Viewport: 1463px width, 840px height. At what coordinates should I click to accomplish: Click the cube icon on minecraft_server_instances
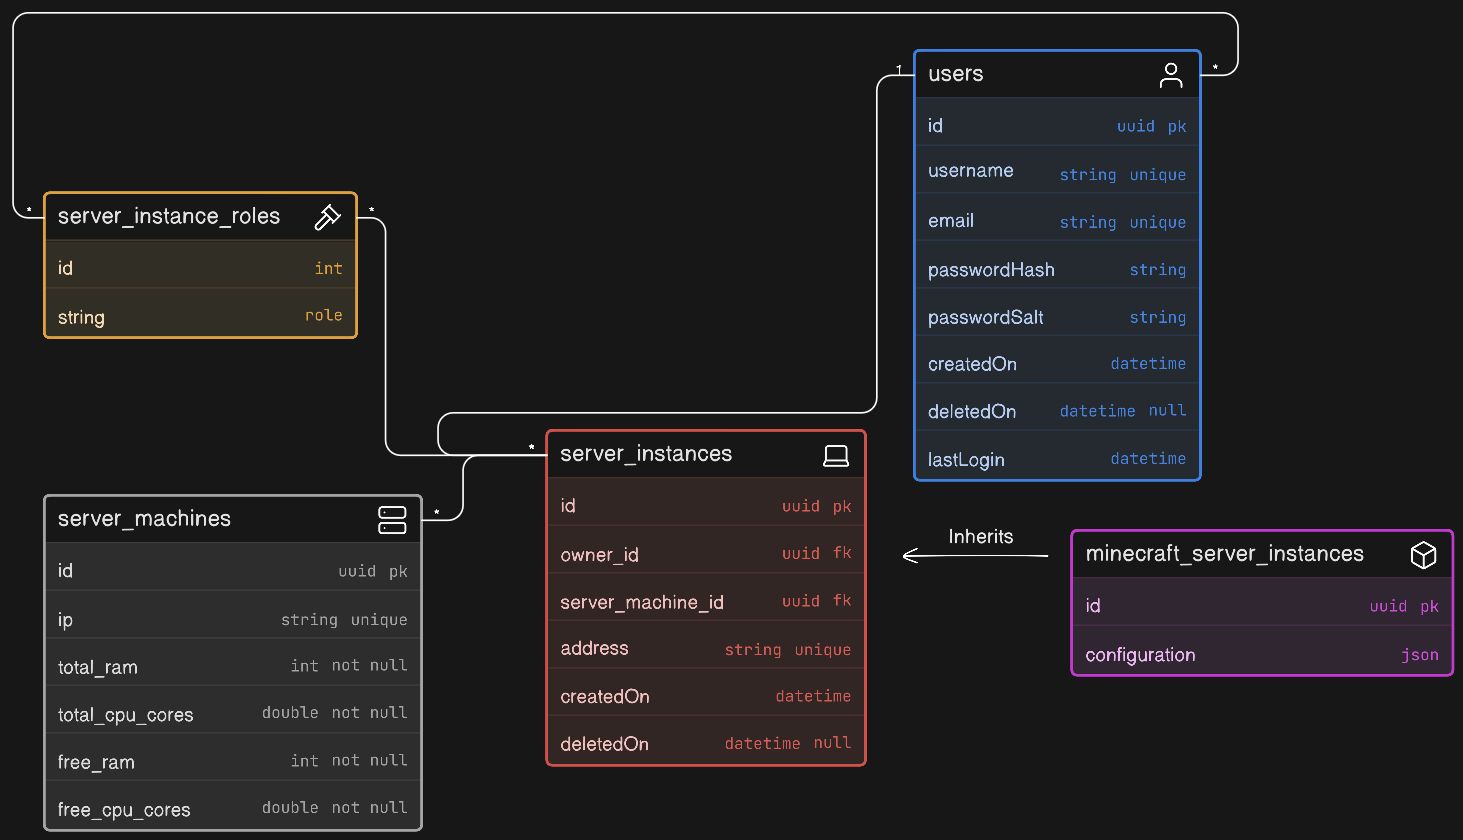tap(1423, 555)
